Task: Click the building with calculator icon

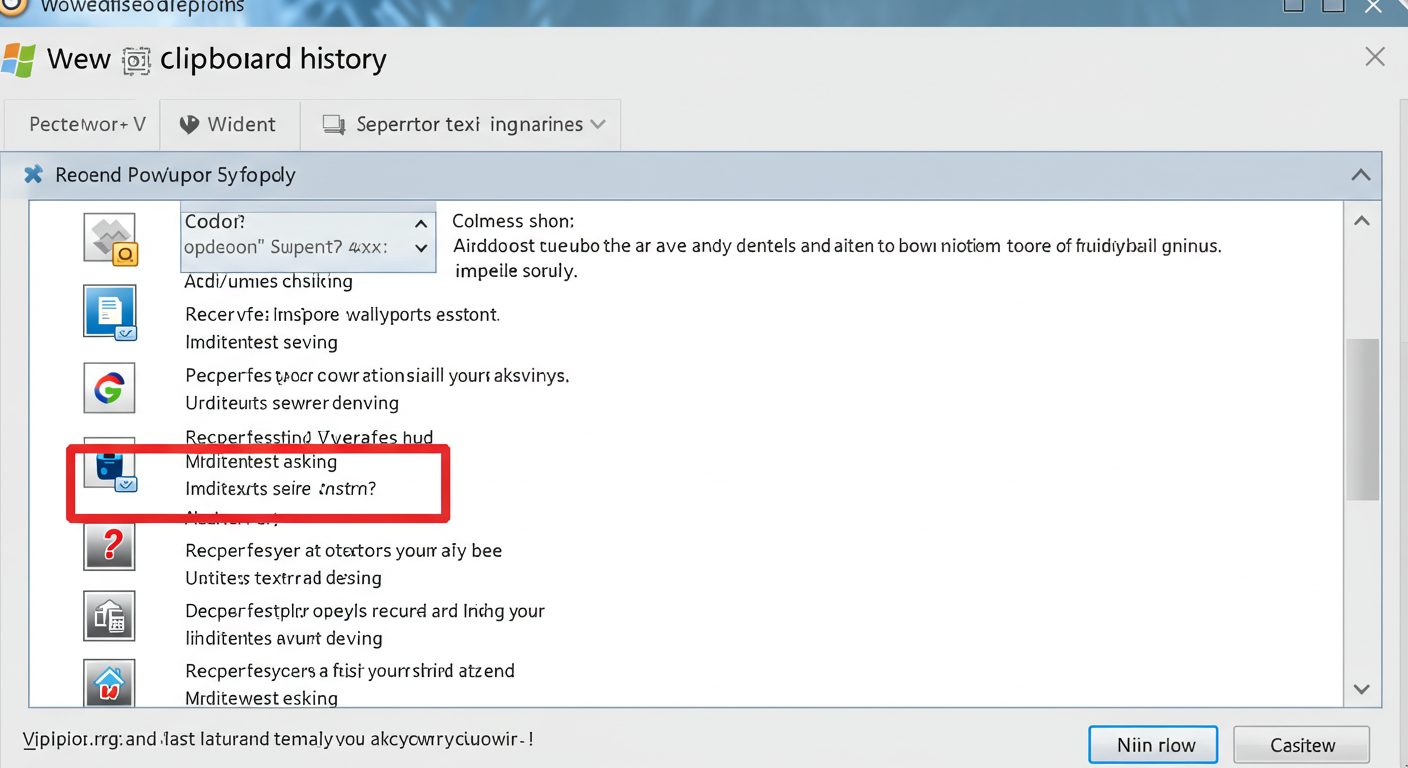Action: (109, 616)
